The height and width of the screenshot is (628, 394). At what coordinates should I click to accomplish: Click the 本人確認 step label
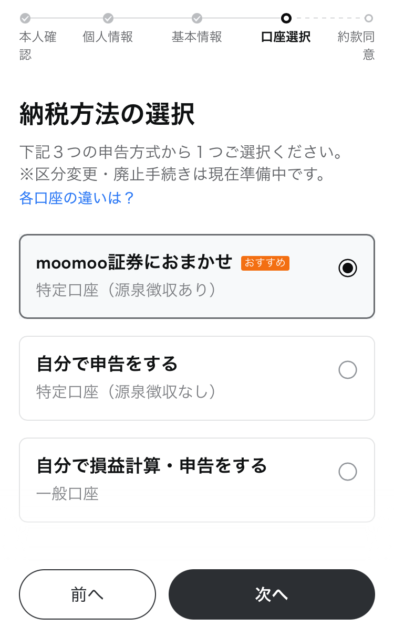(38, 45)
